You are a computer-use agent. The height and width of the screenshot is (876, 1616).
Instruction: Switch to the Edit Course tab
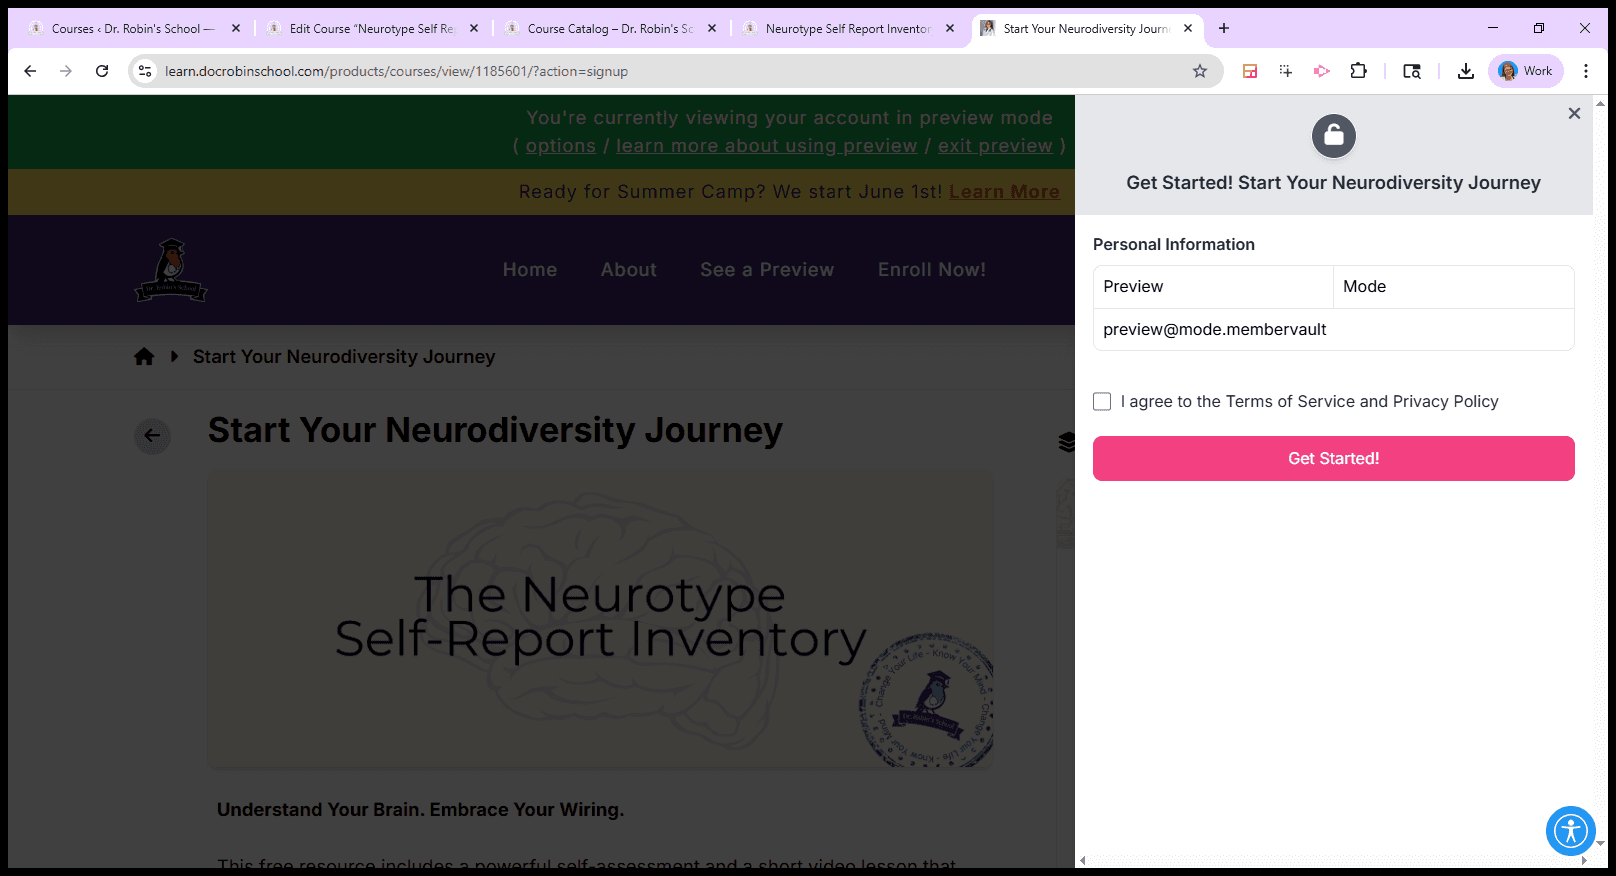click(x=372, y=28)
